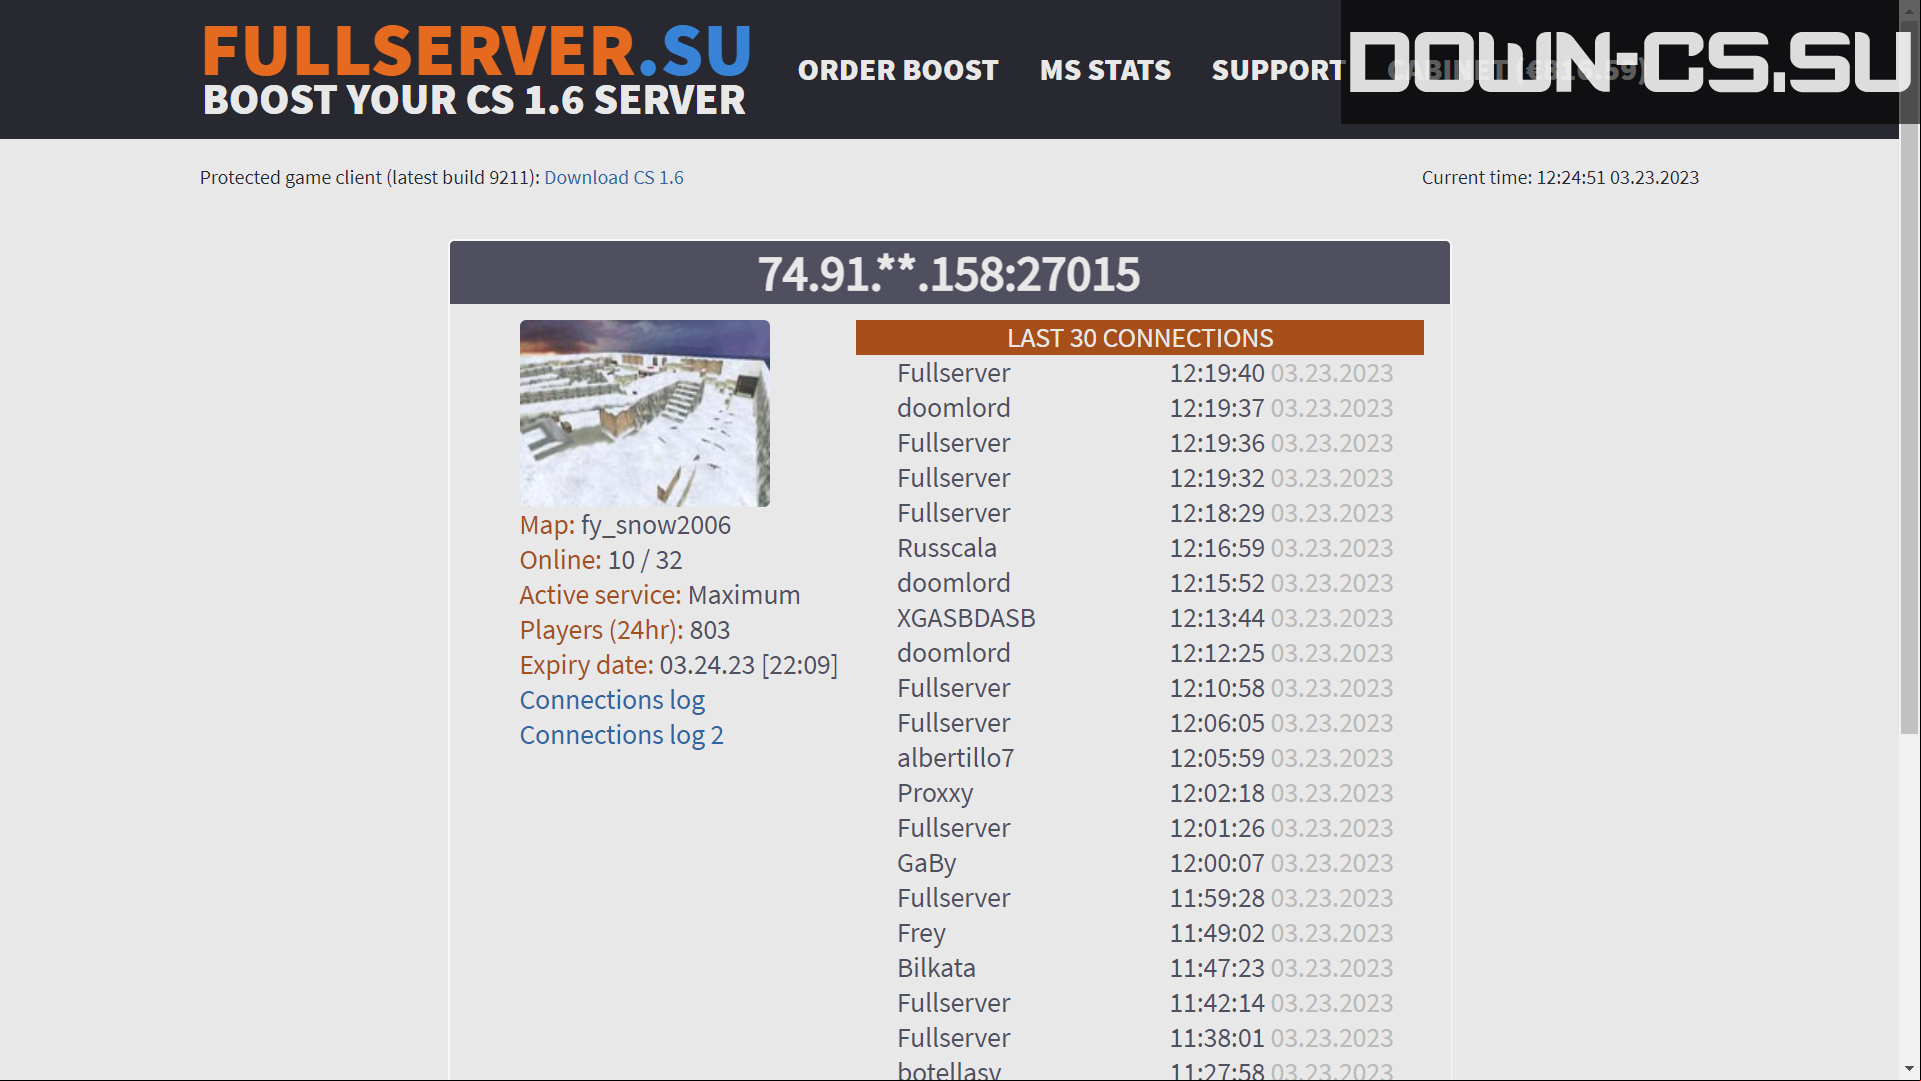Click the Protected game client build 9211 text
Image resolution: width=1921 pixels, height=1081 pixels.
click(x=370, y=177)
